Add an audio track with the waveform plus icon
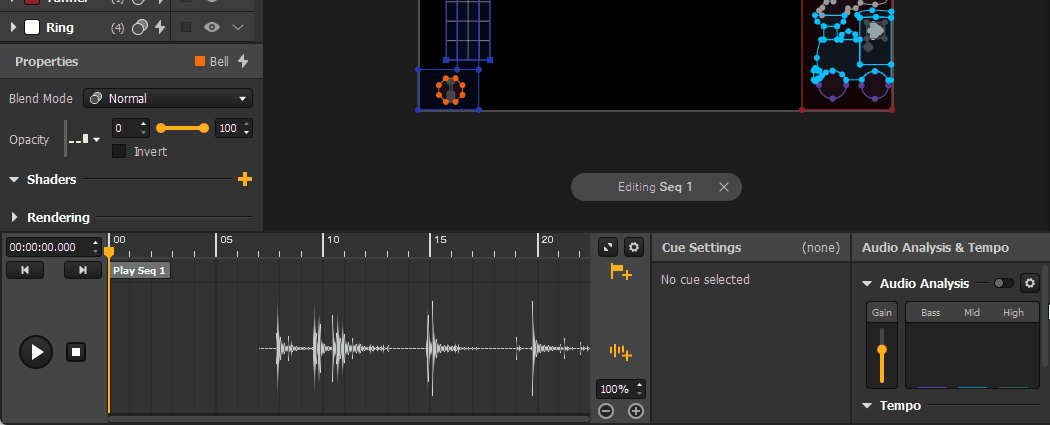 (x=621, y=352)
